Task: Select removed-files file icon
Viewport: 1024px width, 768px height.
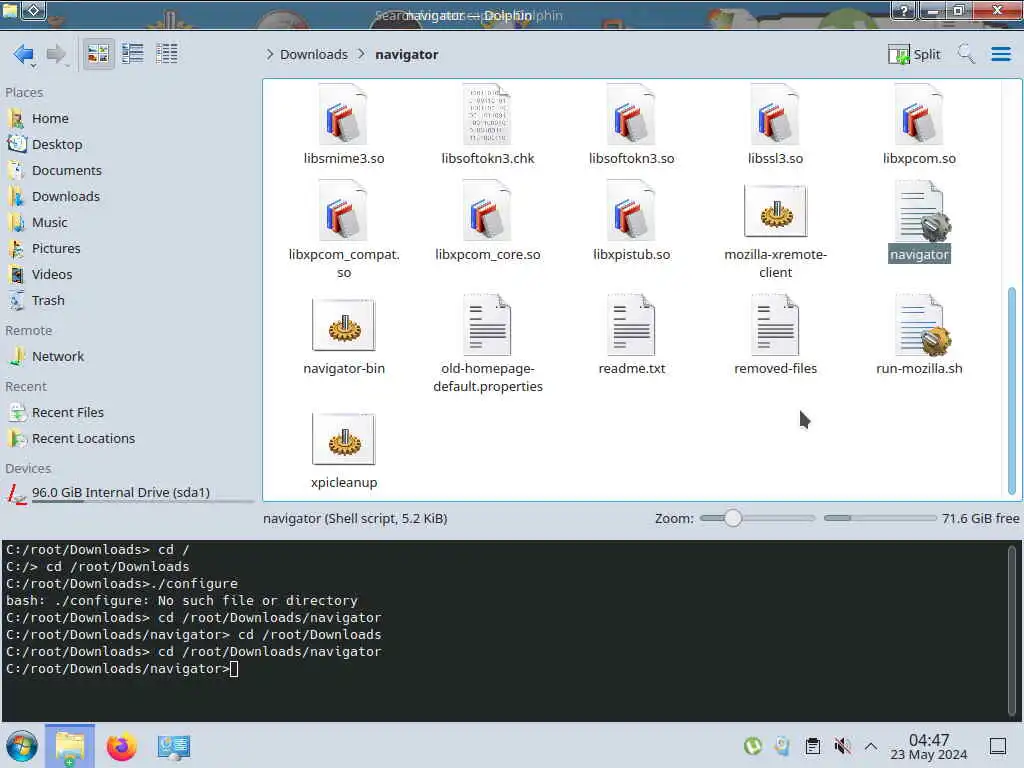Action: (x=775, y=325)
